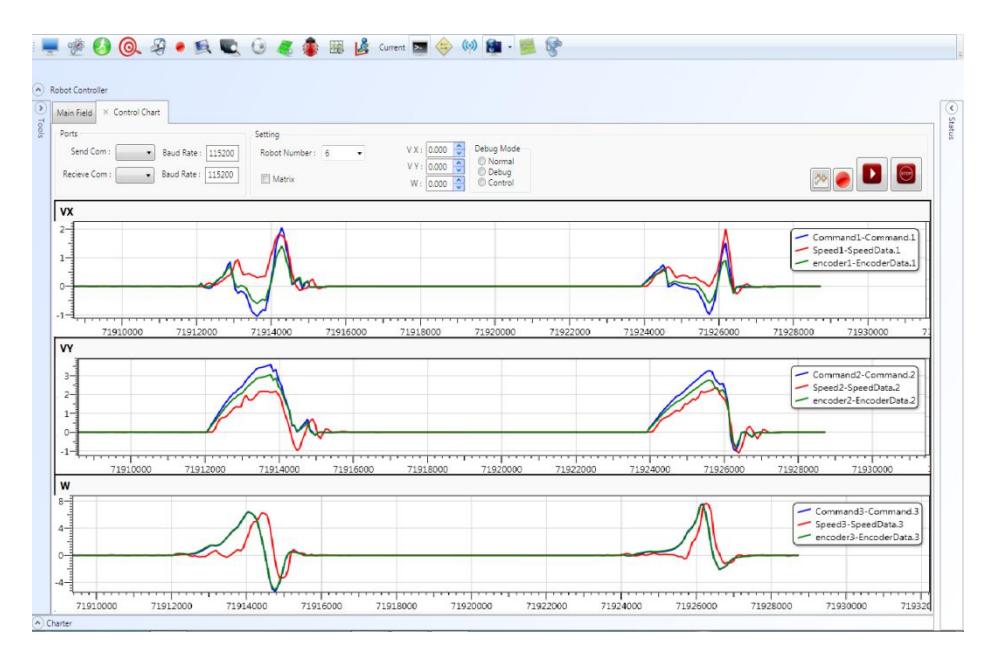
Task: Open the Recieve Com dropdown
Action: [x=135, y=175]
